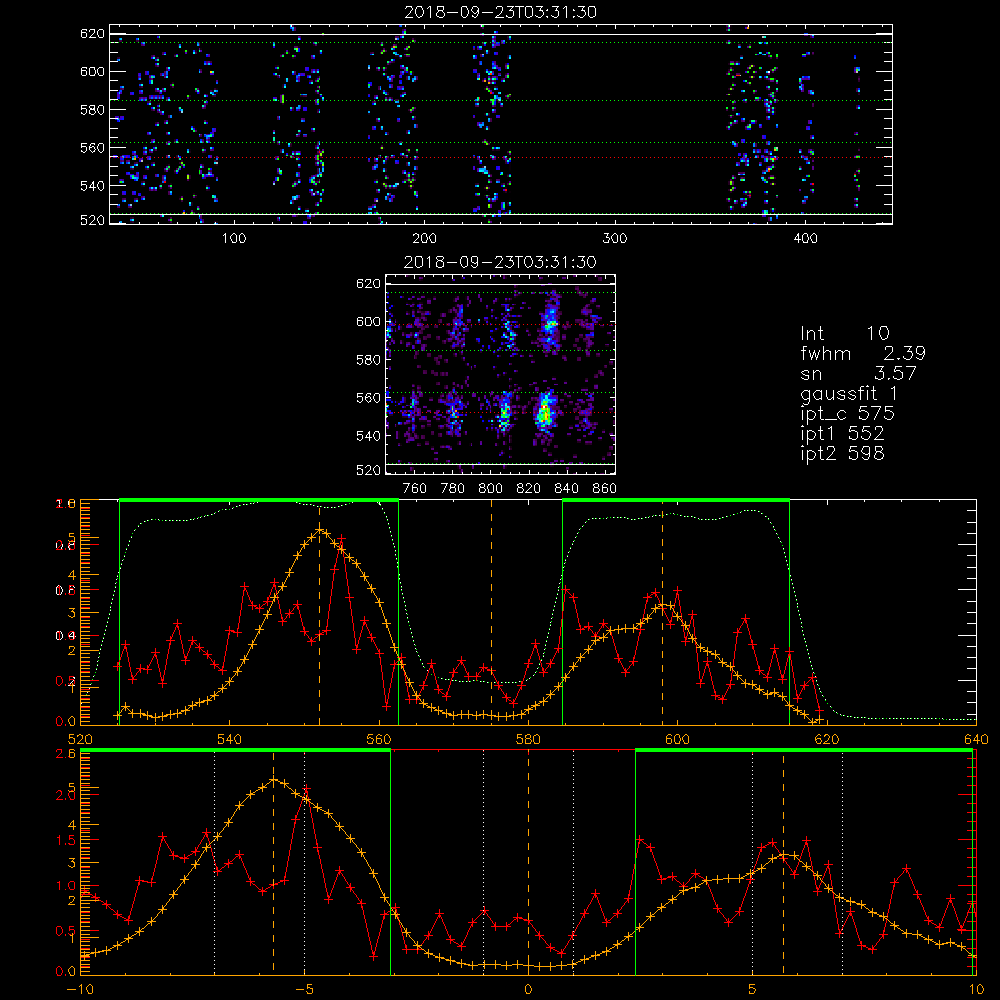This screenshot has width=1000, height=1000.
Task: Click x-axis label 580 on profile plot
Action: click(x=528, y=739)
